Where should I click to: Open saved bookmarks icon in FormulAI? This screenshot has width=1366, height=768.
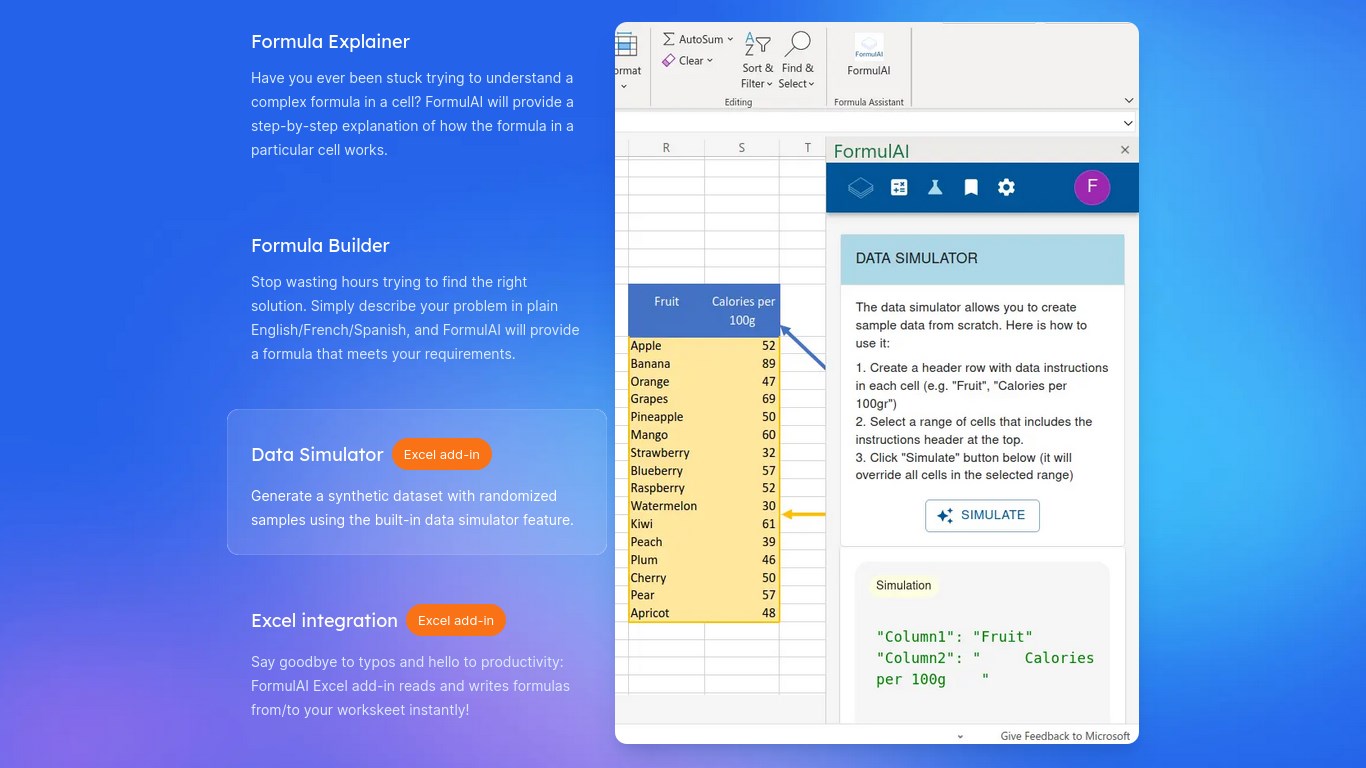971,187
